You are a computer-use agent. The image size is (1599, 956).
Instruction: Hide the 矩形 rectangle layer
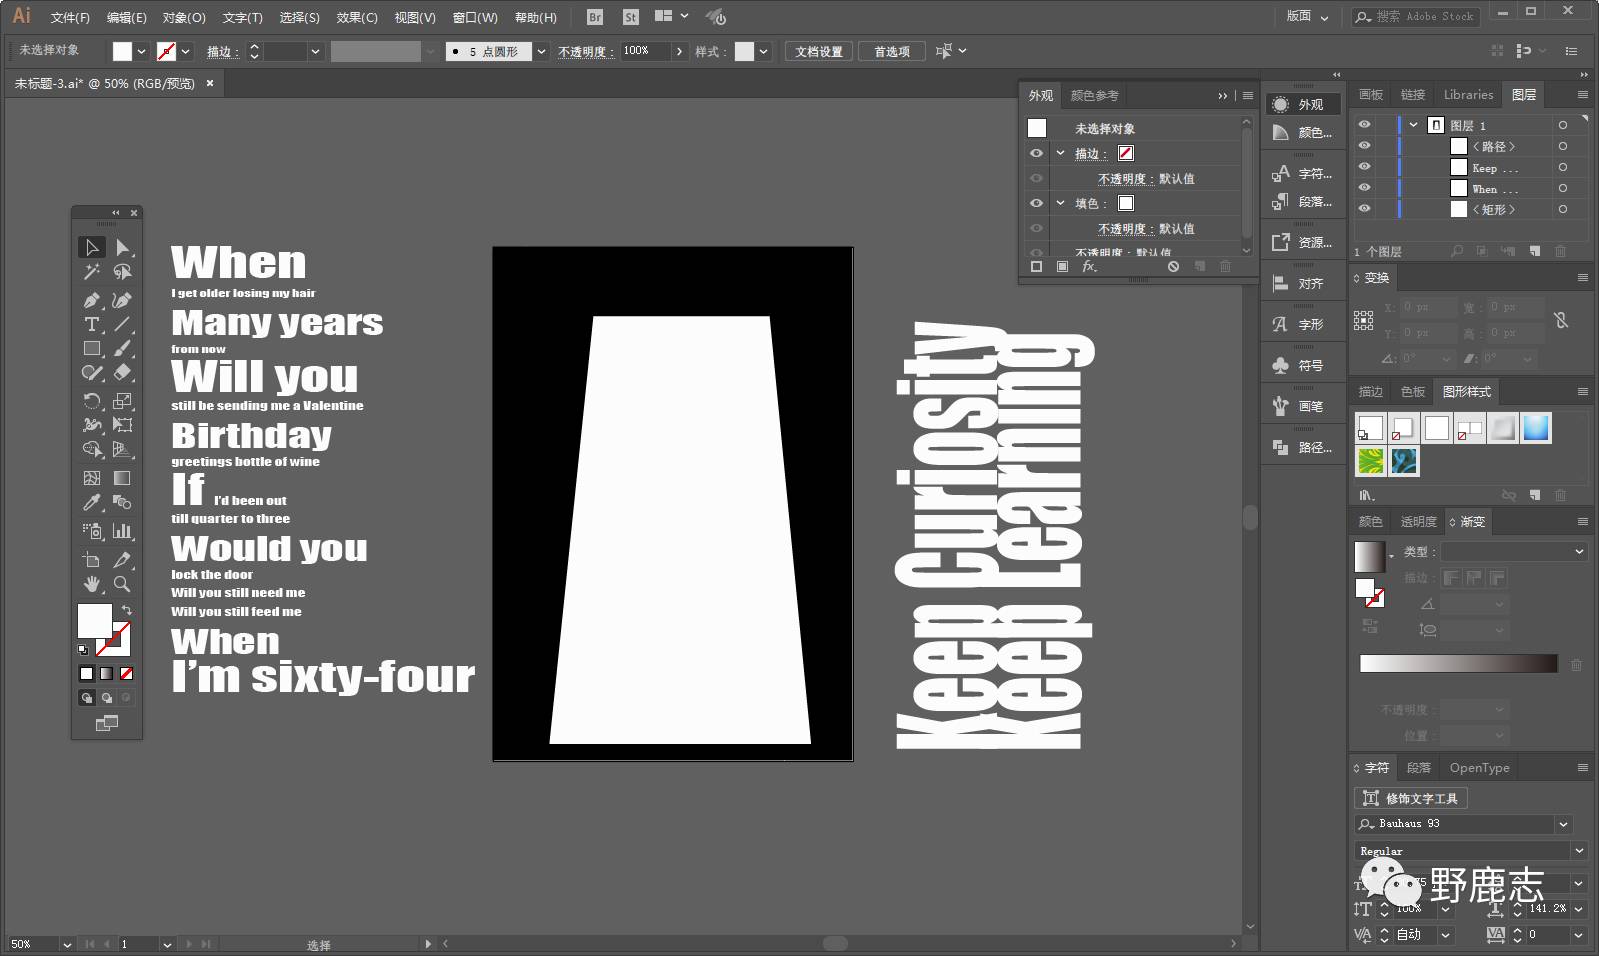coord(1364,209)
